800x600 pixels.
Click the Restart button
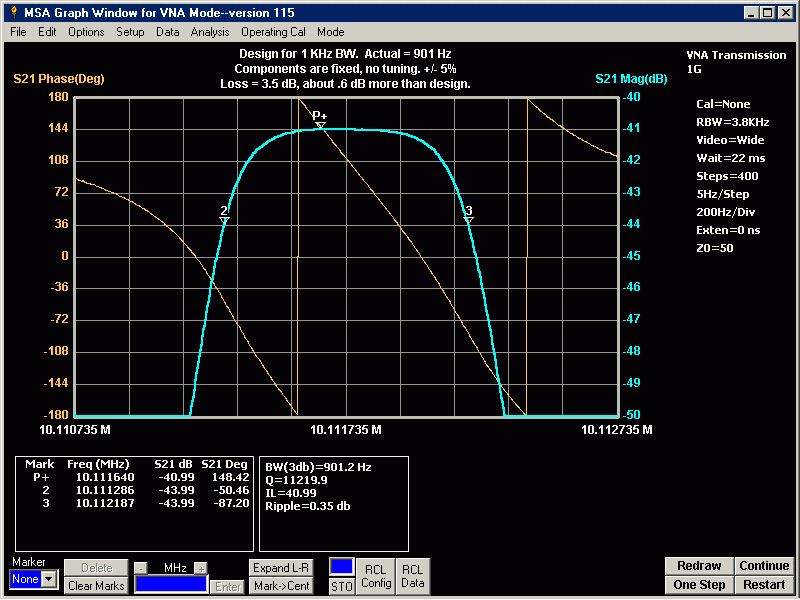tap(764, 585)
